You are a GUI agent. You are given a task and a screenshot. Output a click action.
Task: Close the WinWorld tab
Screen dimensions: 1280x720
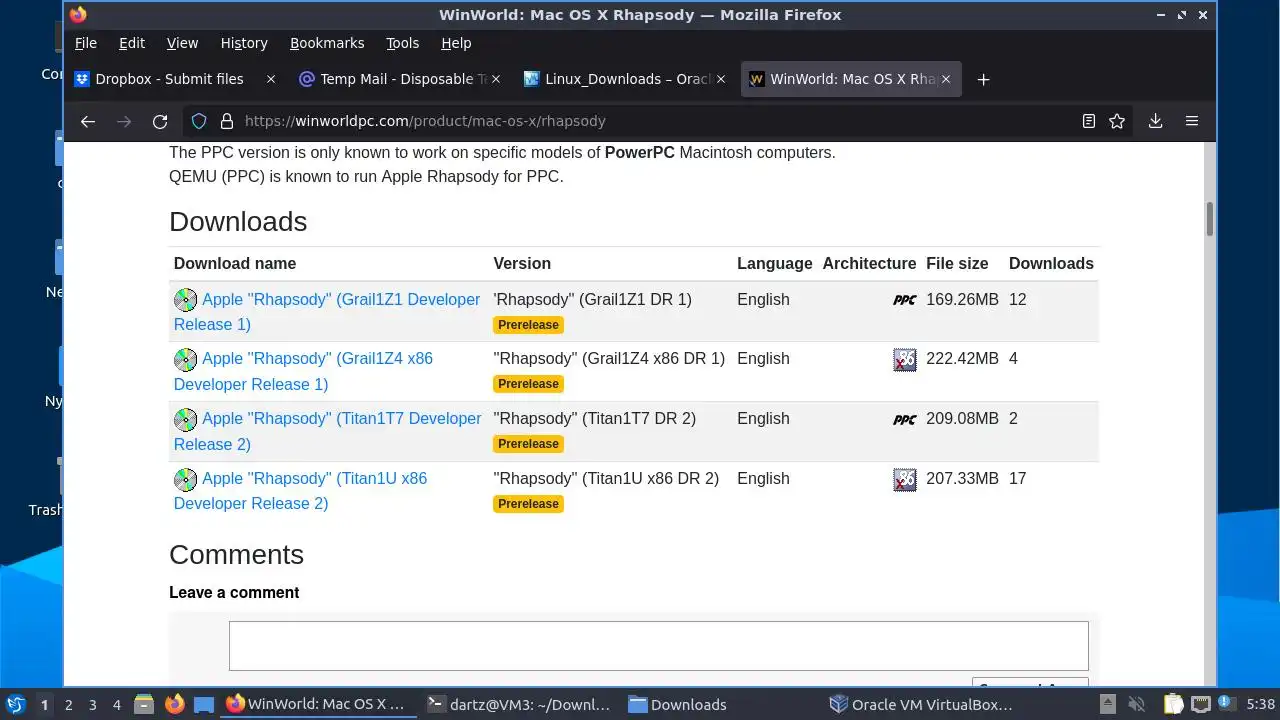pos(946,79)
